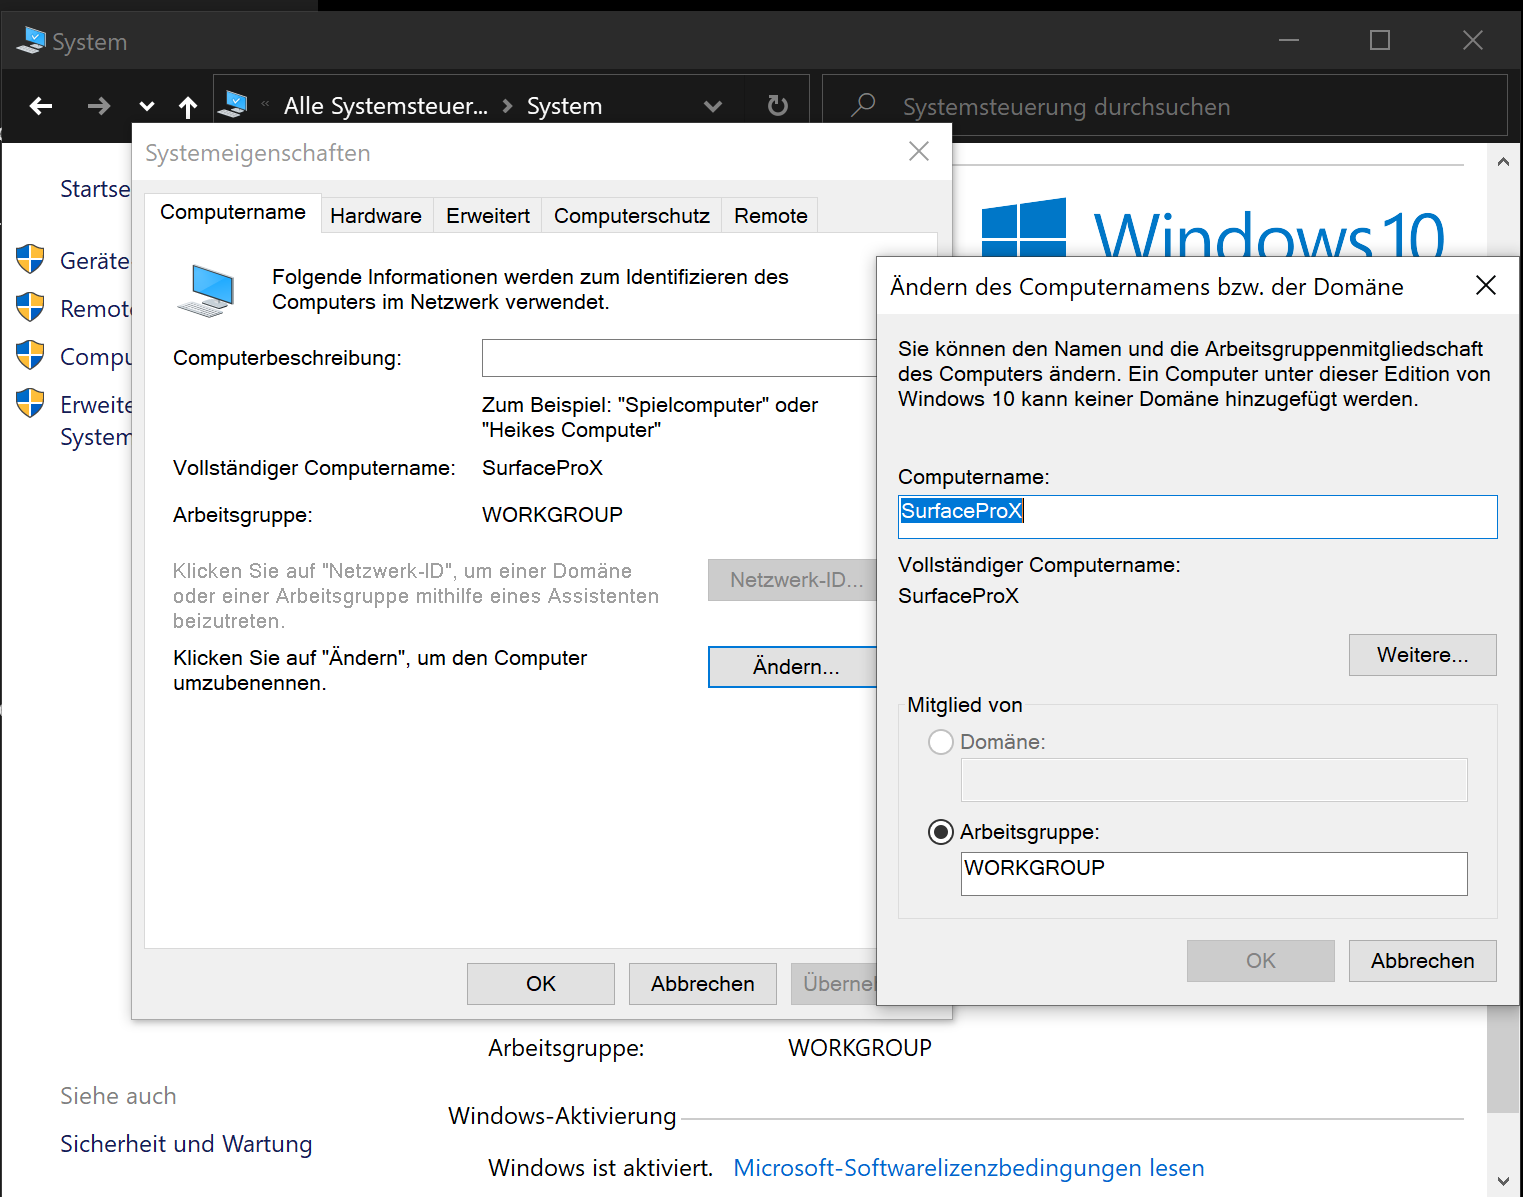The height and width of the screenshot is (1197, 1523).
Task: Click the search magnifier icon
Action: (x=863, y=105)
